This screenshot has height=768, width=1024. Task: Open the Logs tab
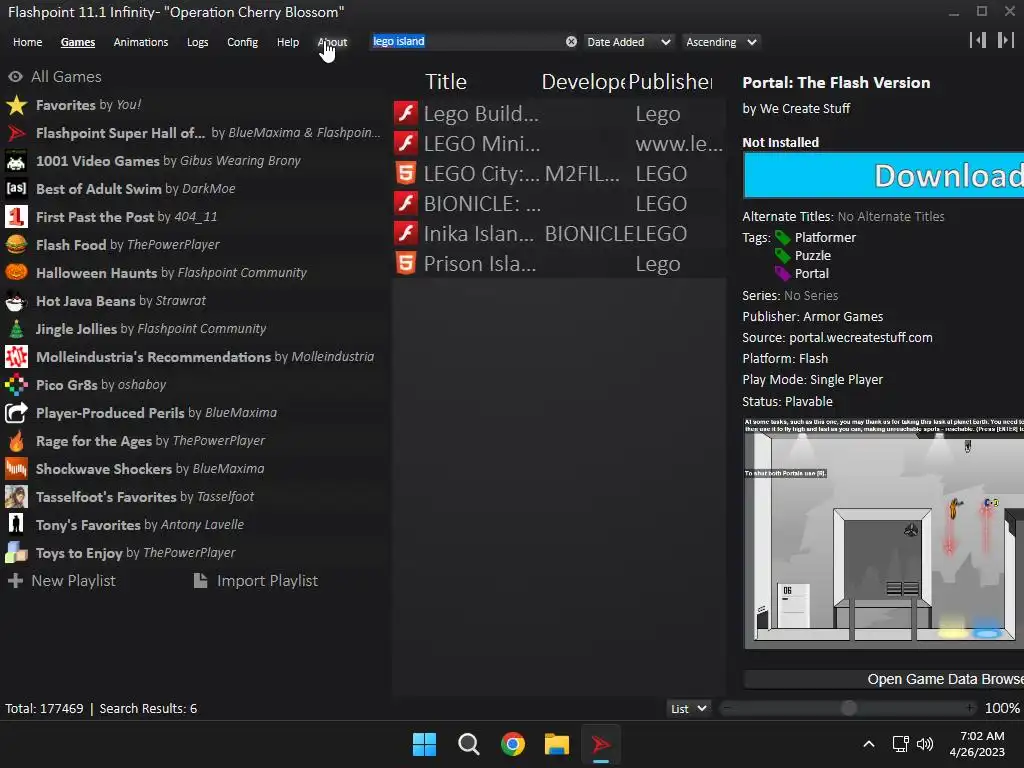(x=197, y=42)
